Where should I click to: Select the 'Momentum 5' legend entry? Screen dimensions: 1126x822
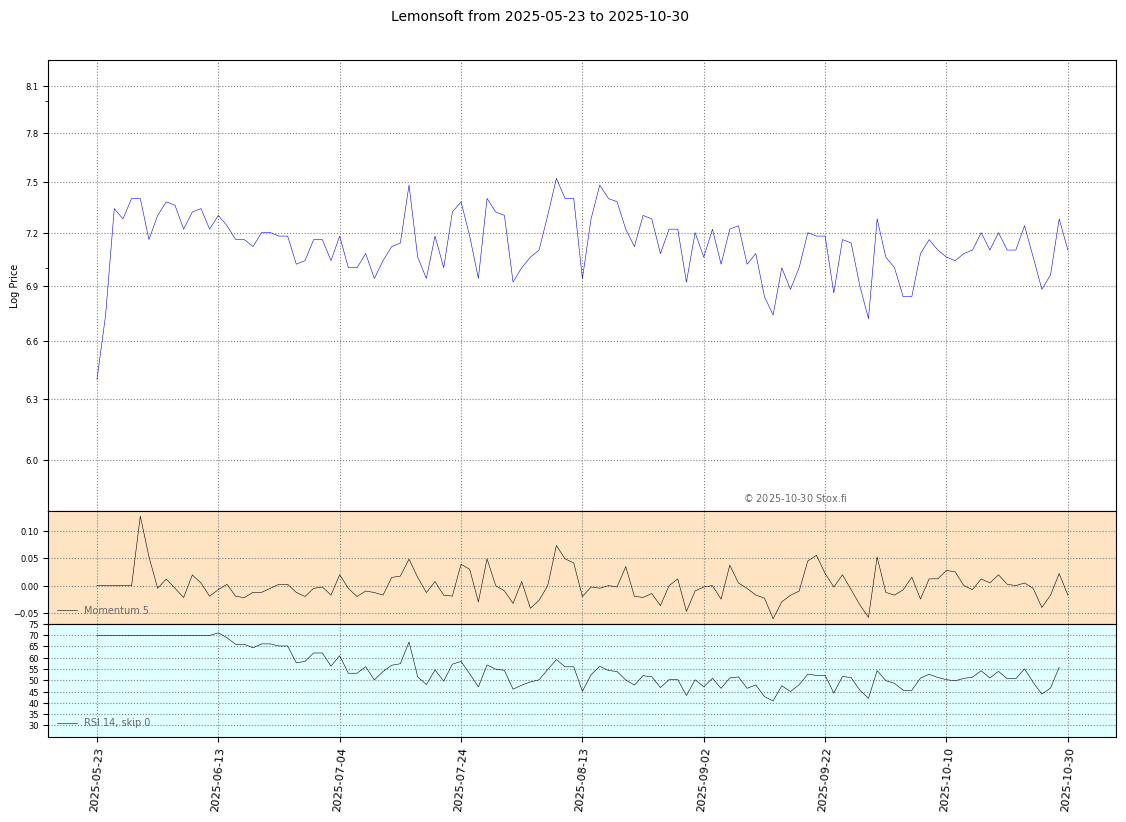[x=115, y=611]
